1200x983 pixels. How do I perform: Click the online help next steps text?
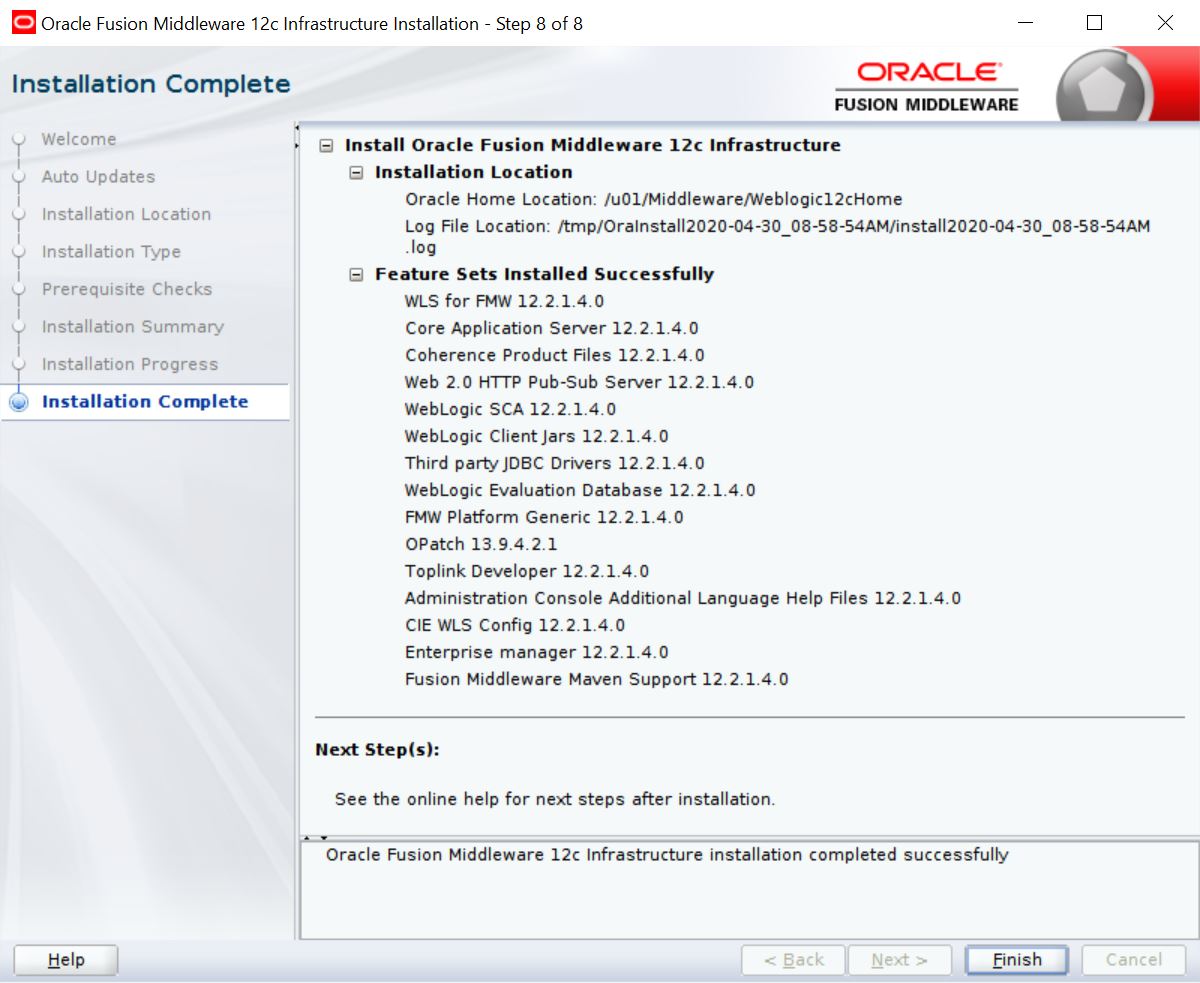[x=555, y=800]
